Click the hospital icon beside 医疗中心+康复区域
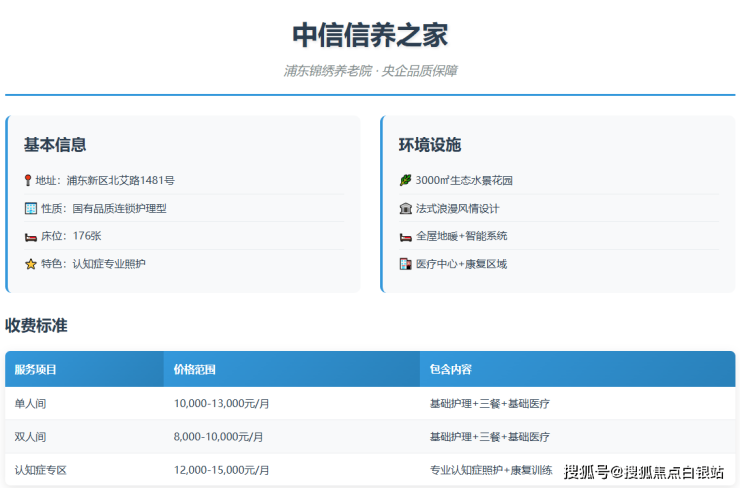The width and height of the screenshot is (740, 488). pyautogui.click(x=405, y=264)
